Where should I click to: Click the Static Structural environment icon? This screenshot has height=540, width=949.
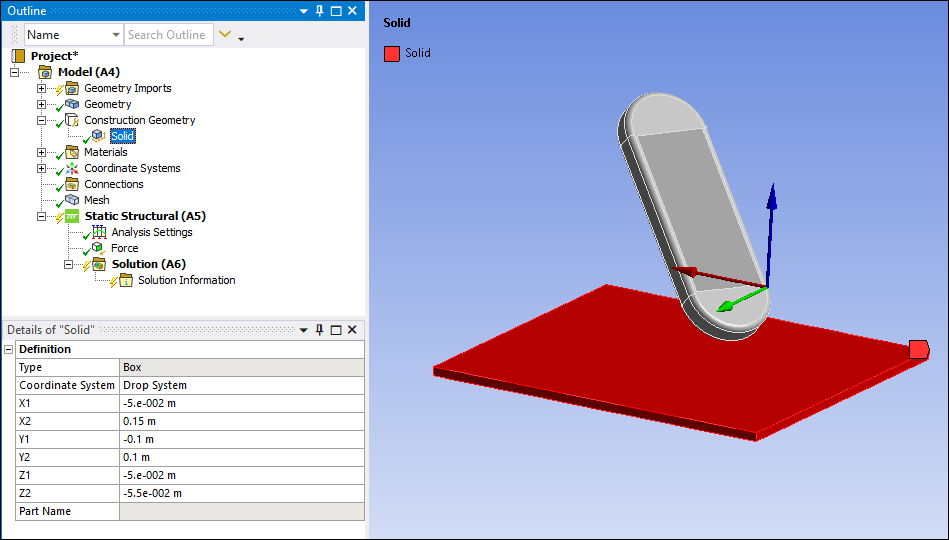[72, 216]
